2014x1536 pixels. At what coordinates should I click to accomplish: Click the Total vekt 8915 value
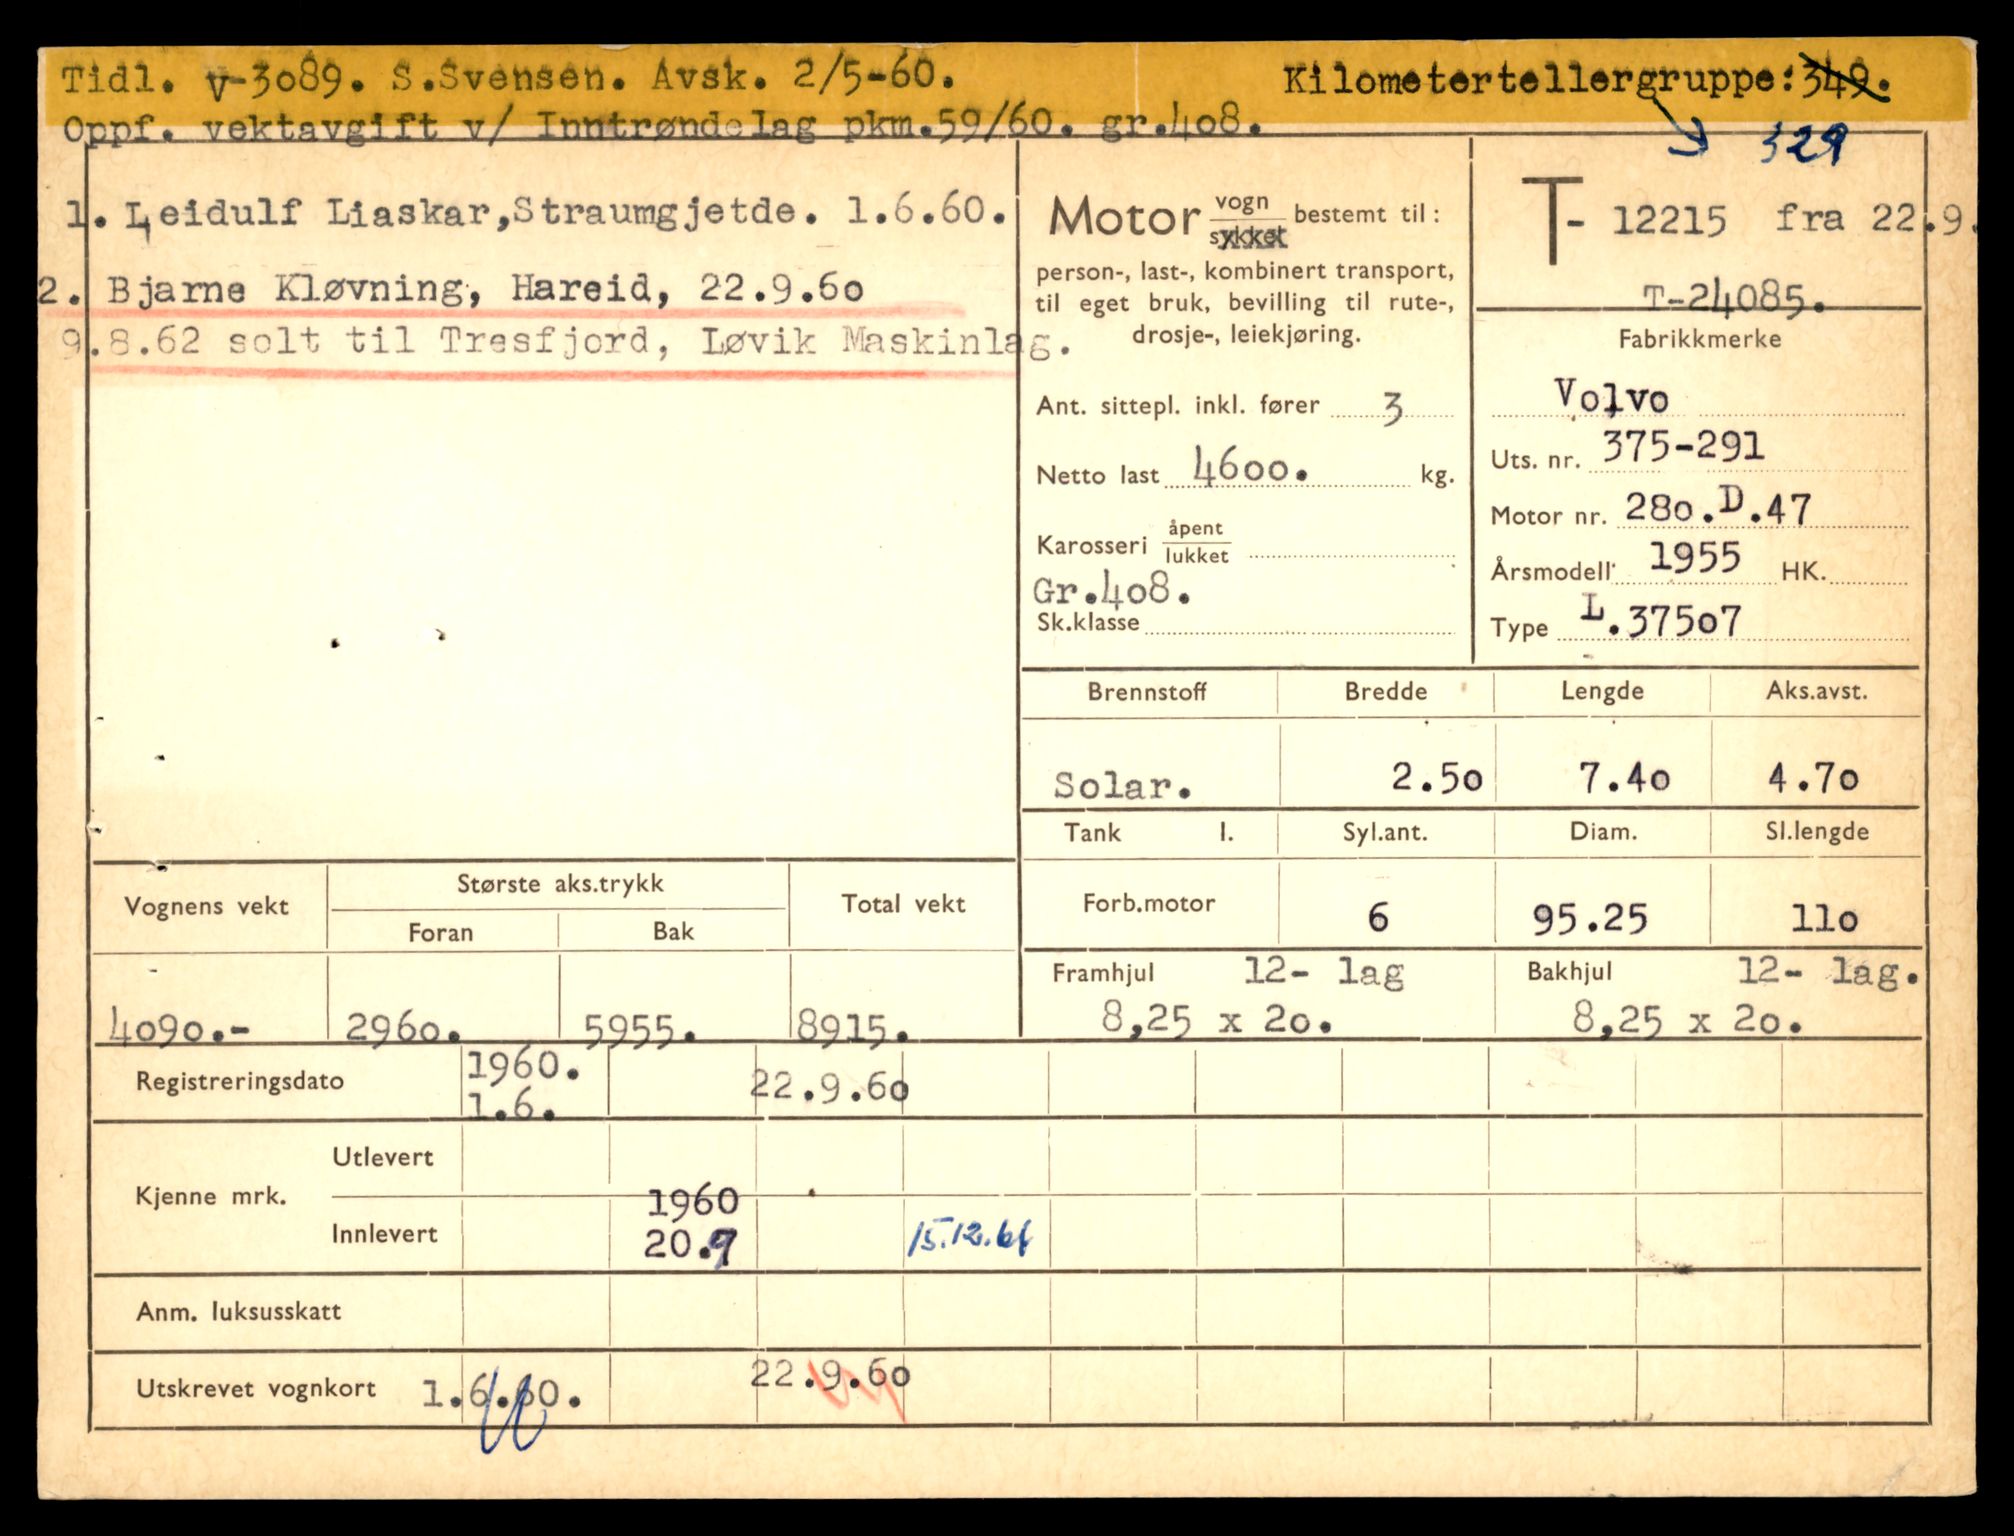(x=852, y=1027)
